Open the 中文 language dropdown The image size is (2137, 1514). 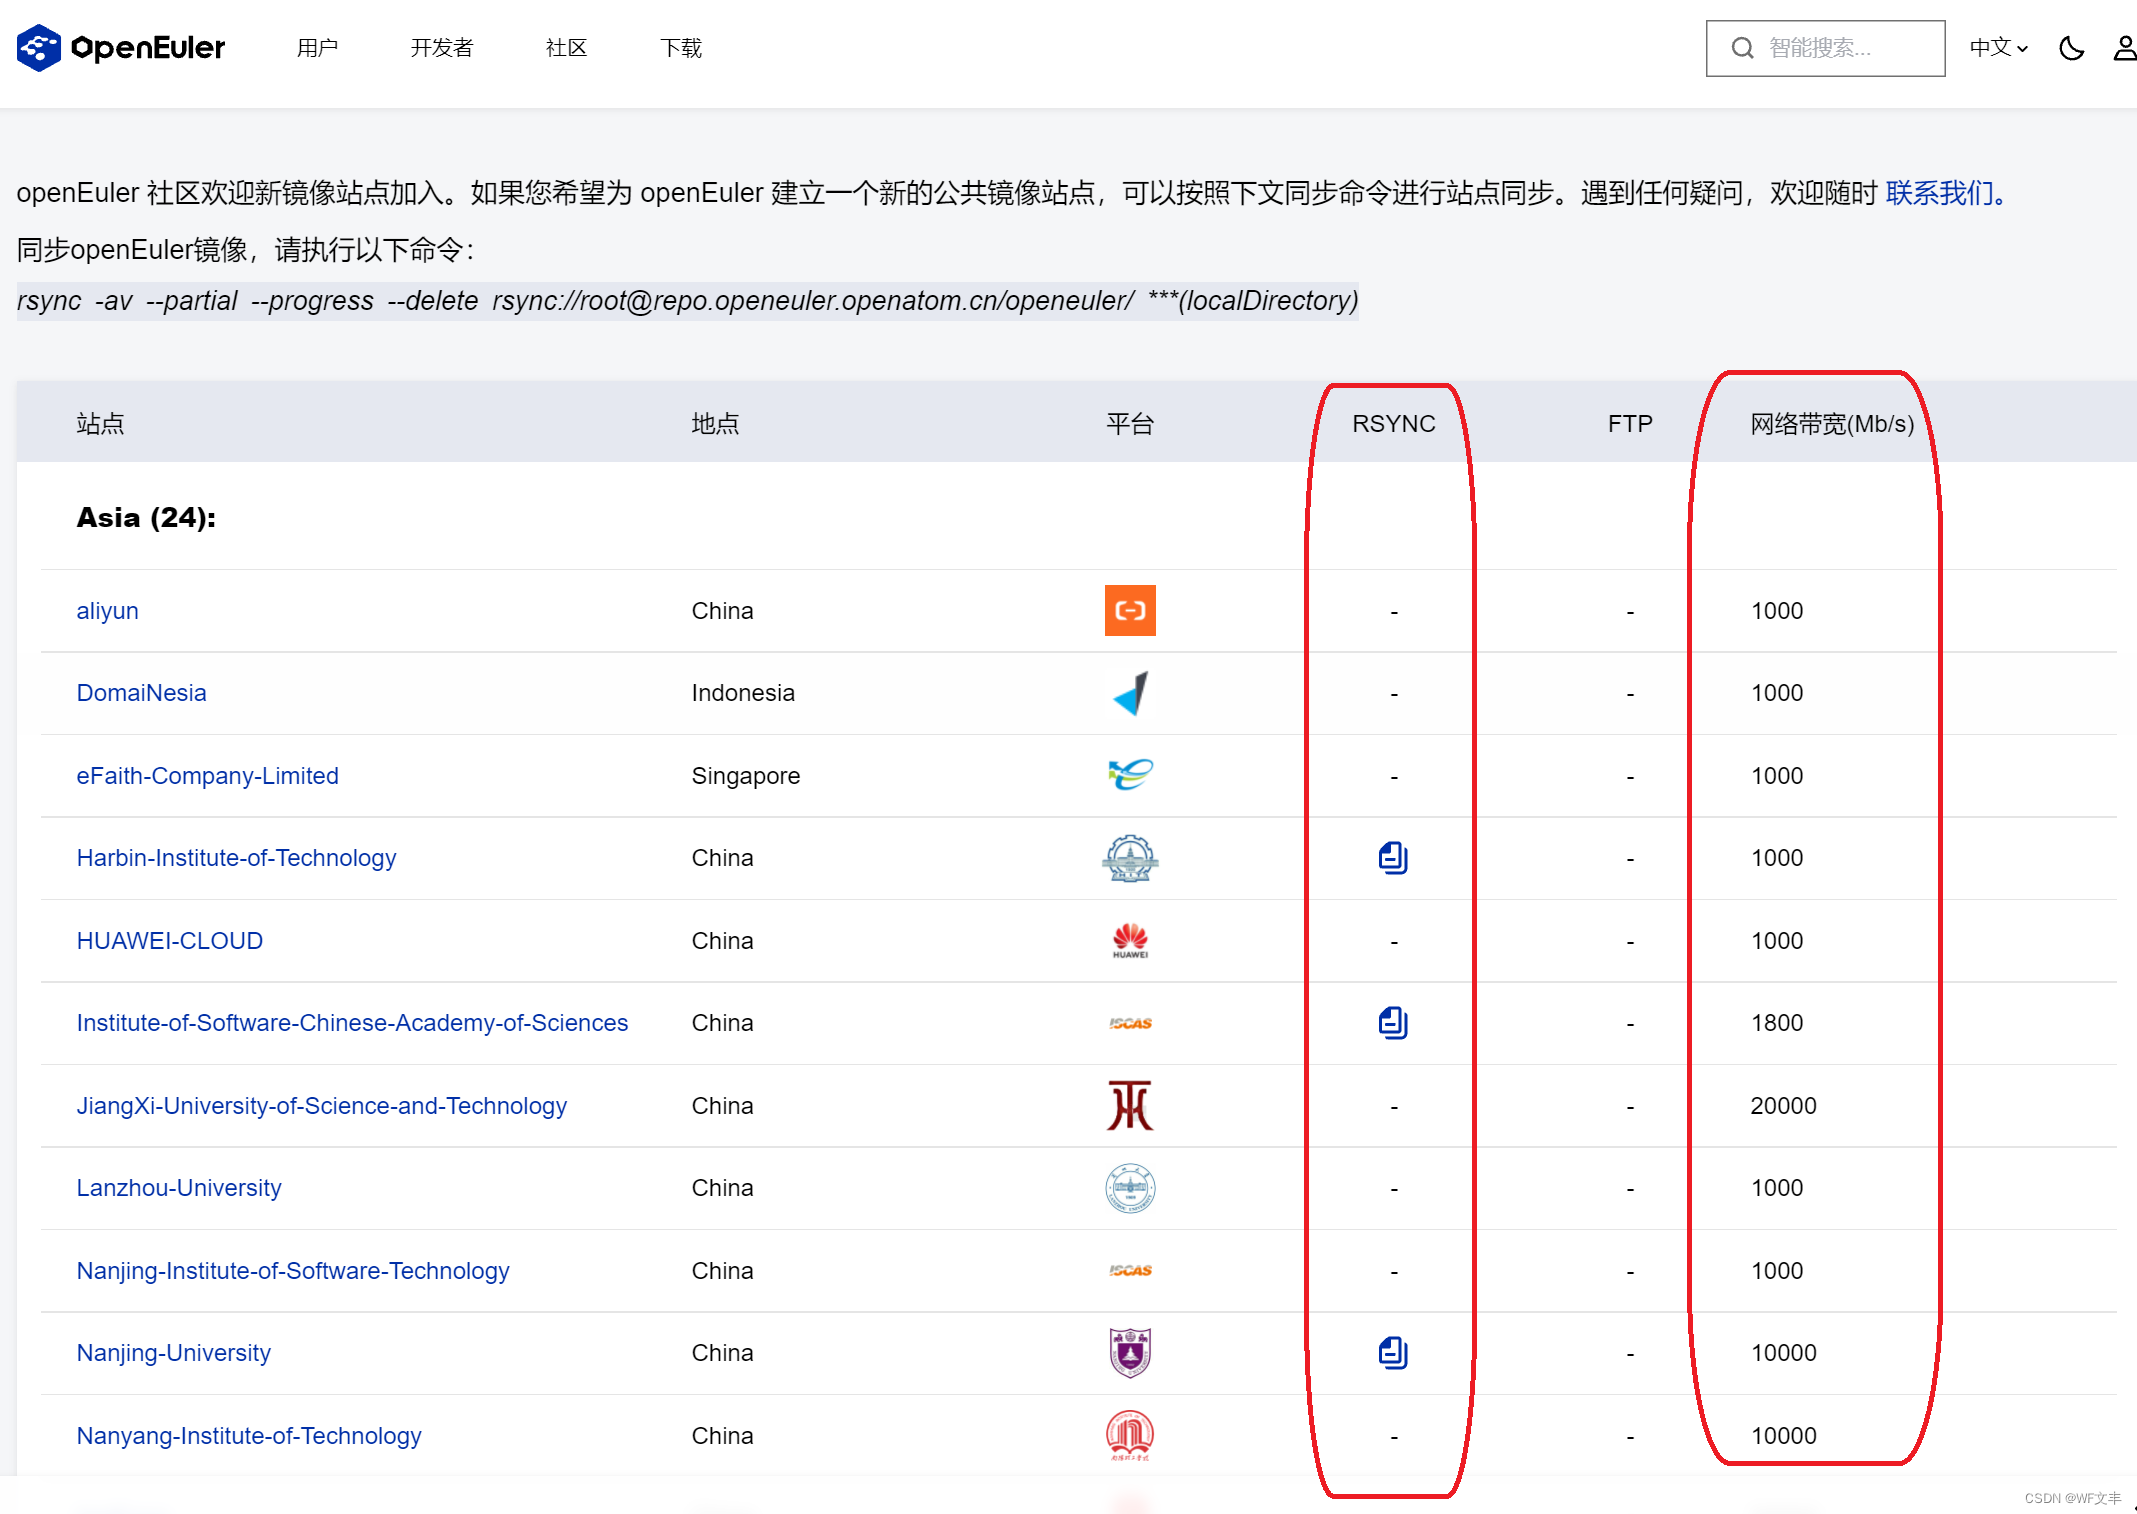click(1998, 48)
